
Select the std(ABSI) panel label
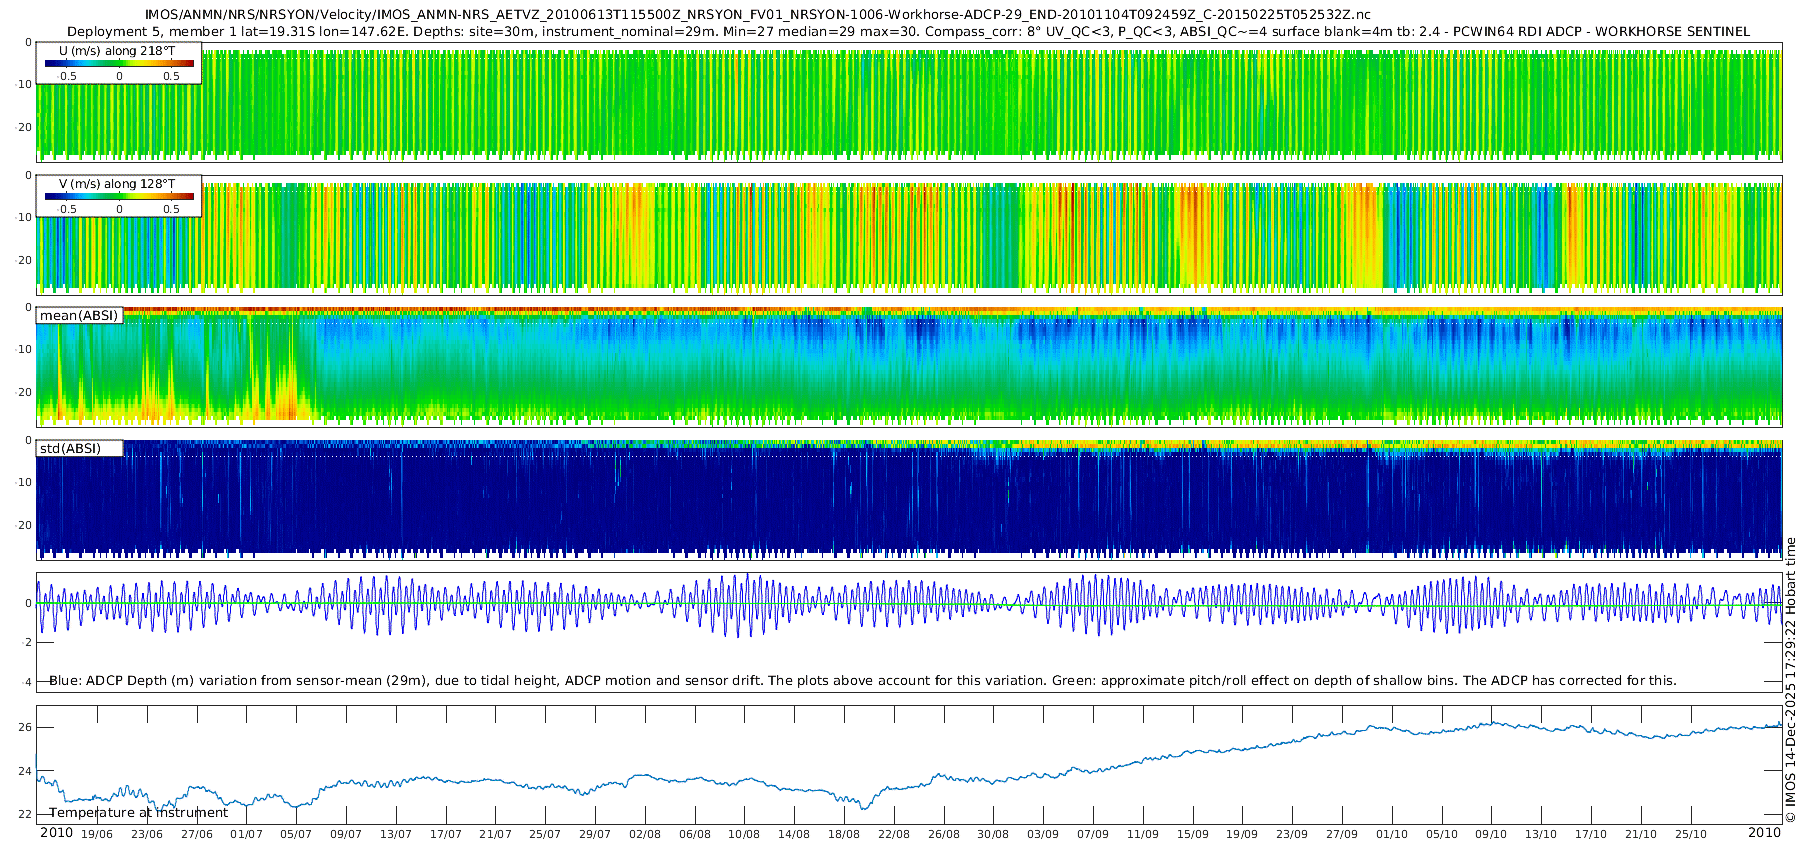[79, 449]
